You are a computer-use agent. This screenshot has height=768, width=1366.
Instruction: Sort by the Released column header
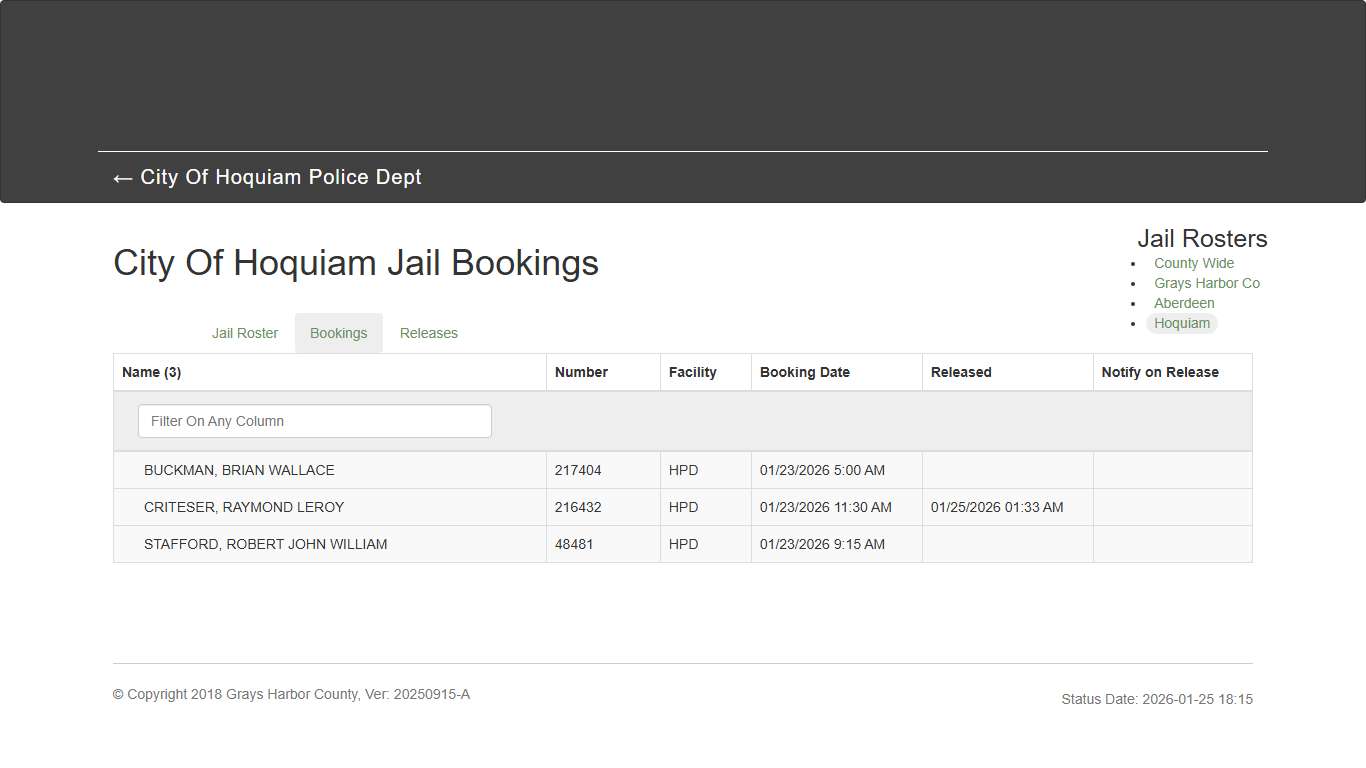click(960, 371)
